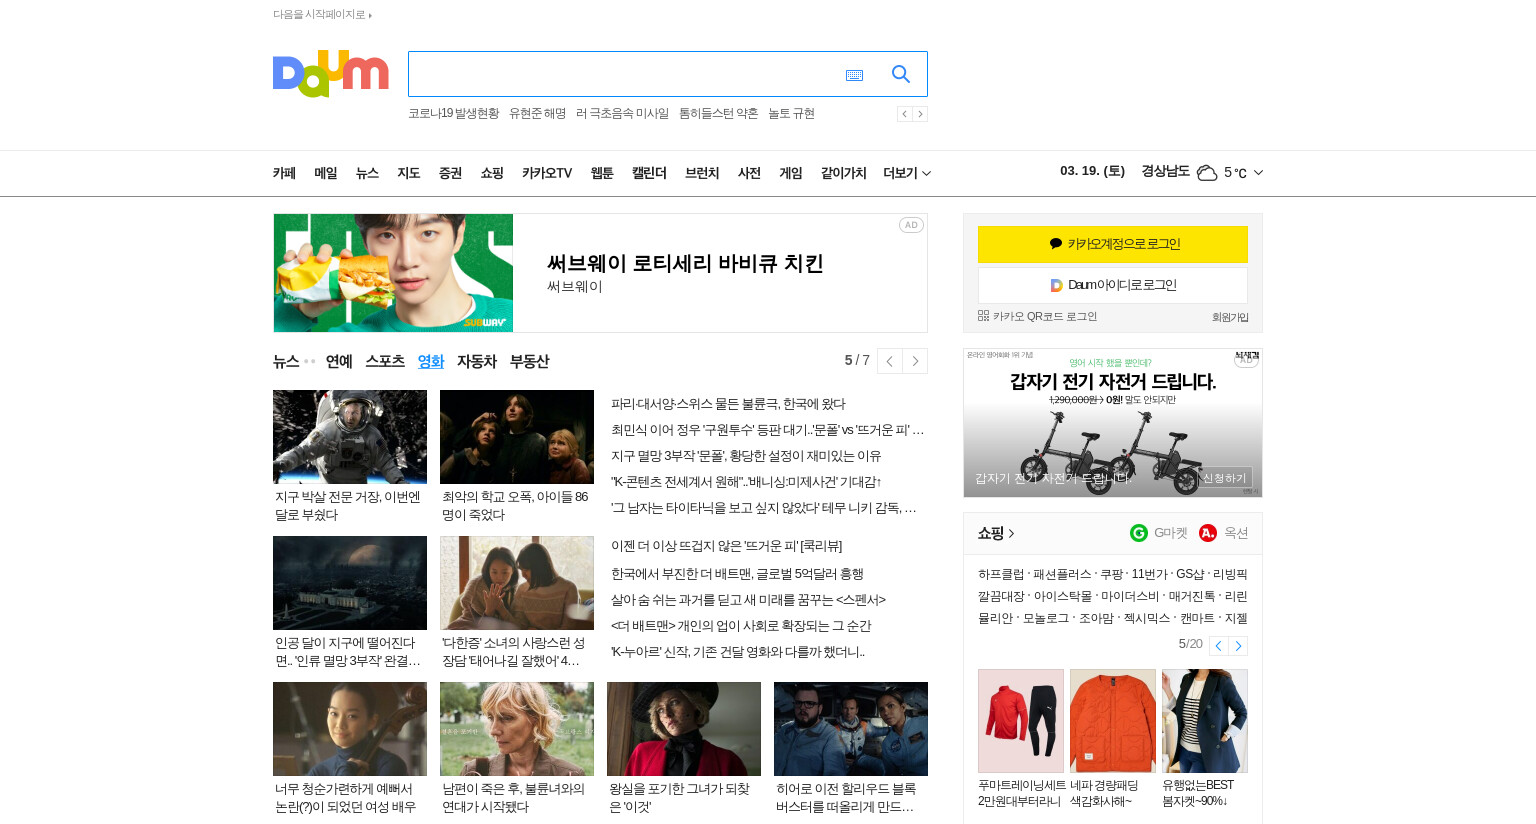Image resolution: width=1536 pixels, height=824 pixels.
Task: Select the 자동차 news tab
Action: 477,361
